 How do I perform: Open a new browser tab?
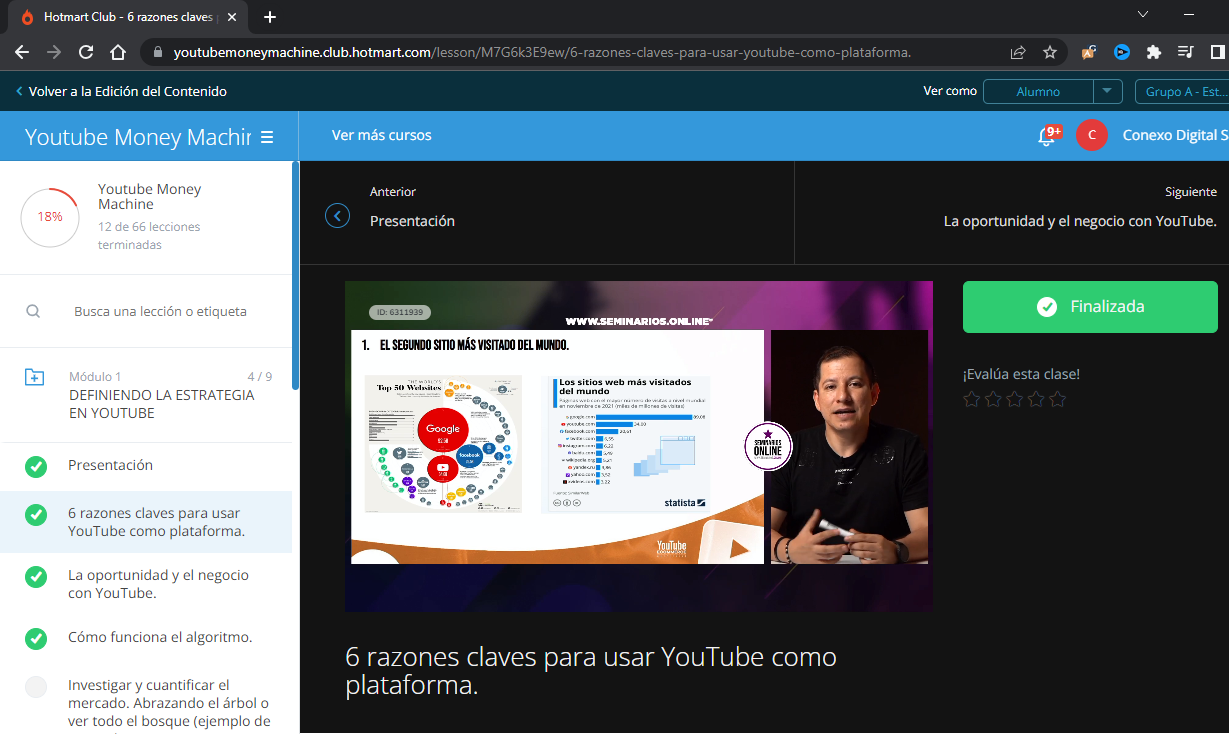coord(269,17)
